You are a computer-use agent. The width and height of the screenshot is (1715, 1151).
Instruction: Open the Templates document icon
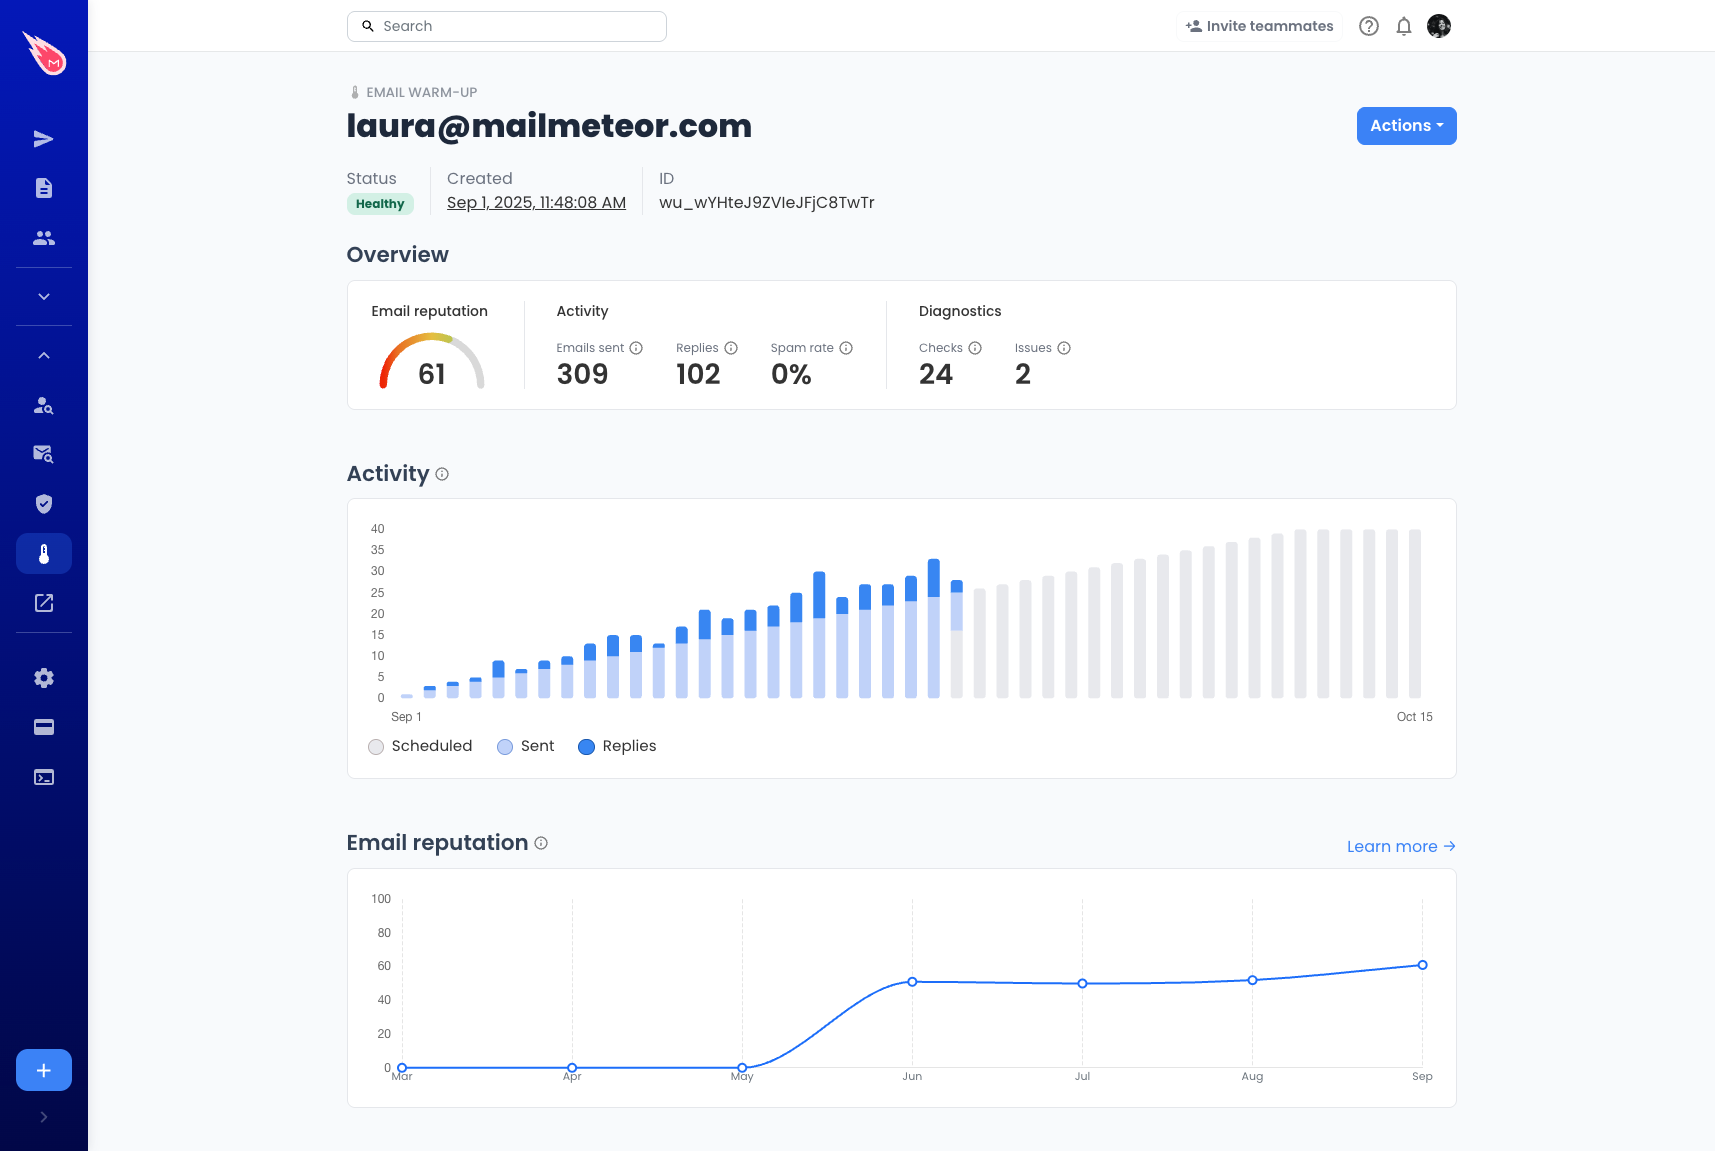coord(43,188)
